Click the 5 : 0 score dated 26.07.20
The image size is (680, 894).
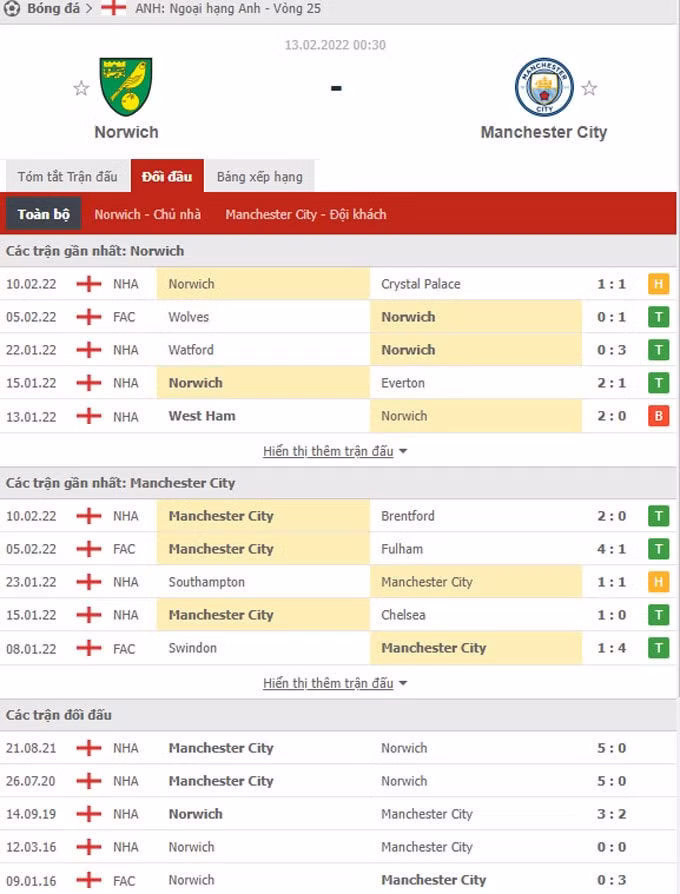pyautogui.click(x=612, y=781)
